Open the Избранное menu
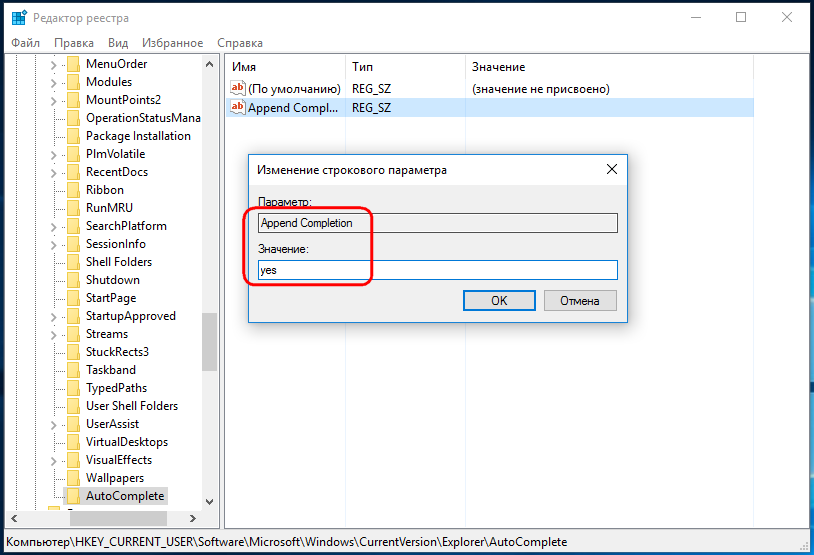 click(172, 43)
